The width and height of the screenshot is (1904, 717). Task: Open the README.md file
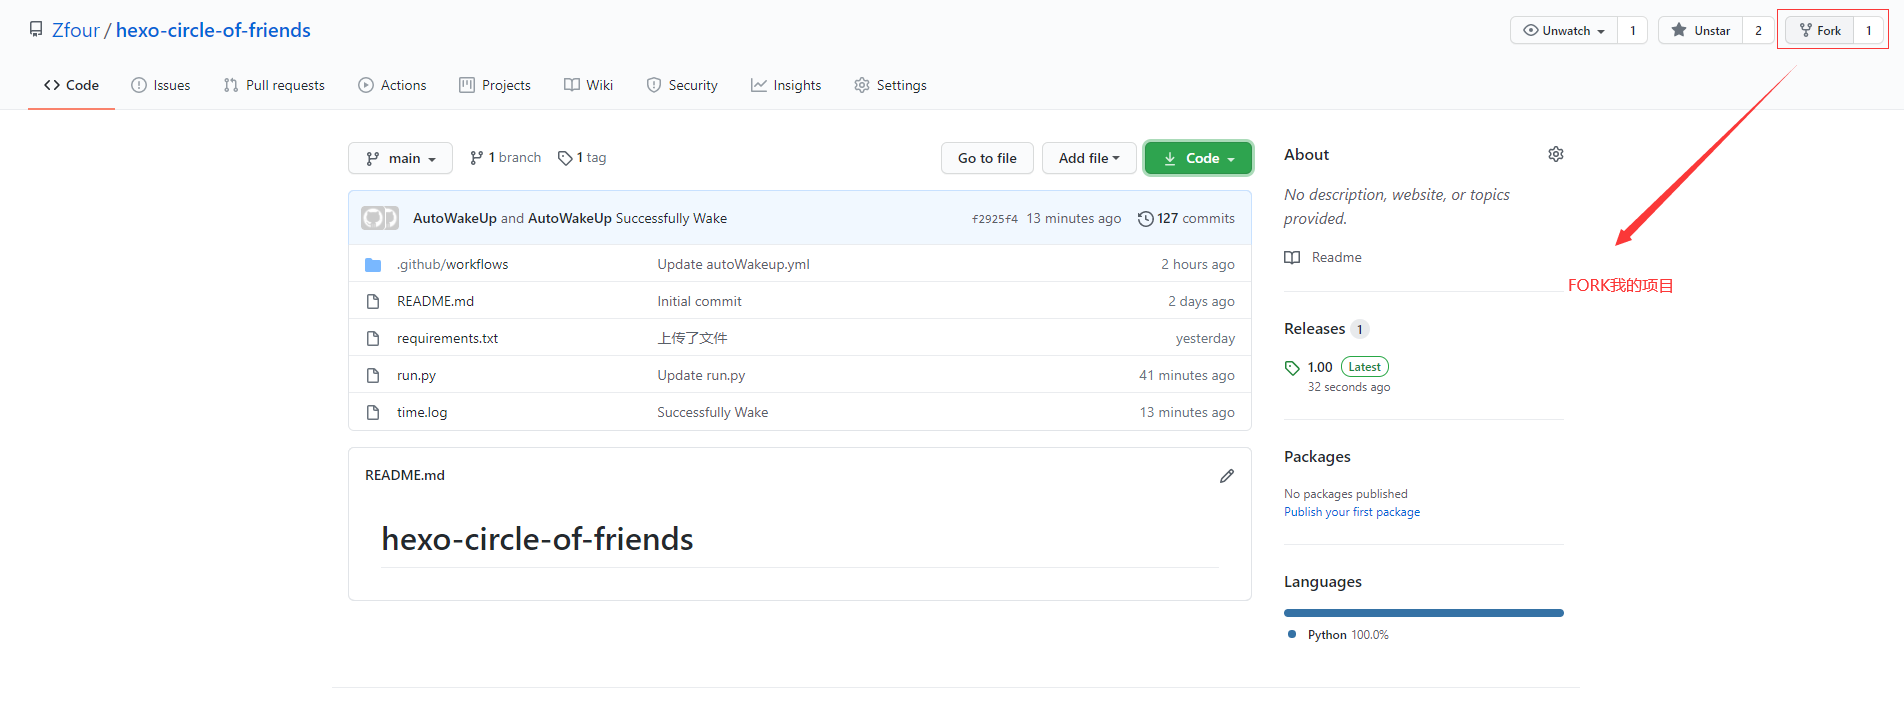(x=435, y=301)
